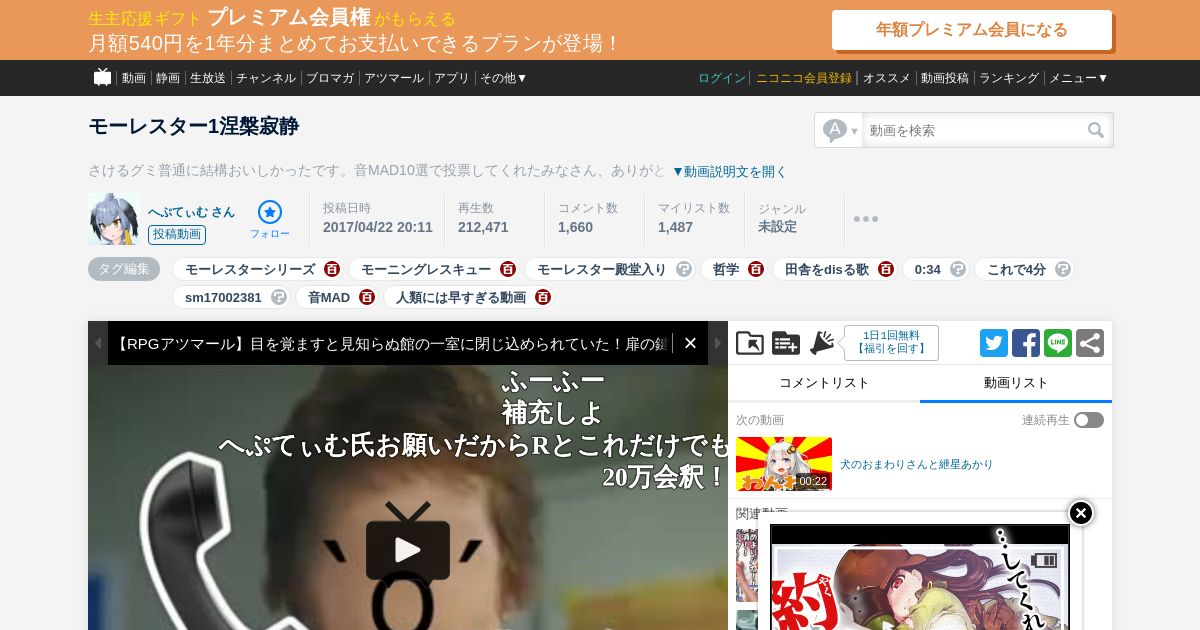Viewport: 1200px width, 630px height.
Task: Share on Facebook
Action: pos(1026,343)
